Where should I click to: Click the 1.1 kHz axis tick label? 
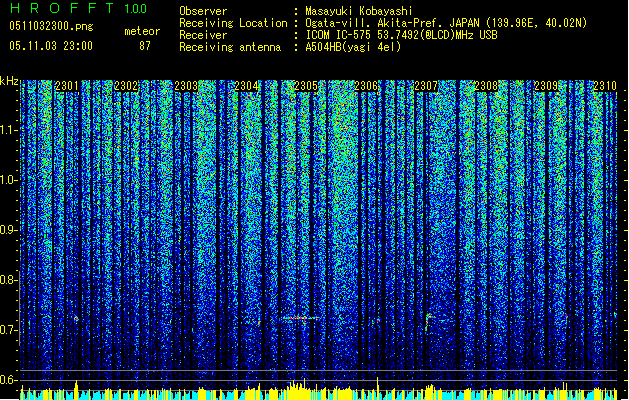[9, 130]
